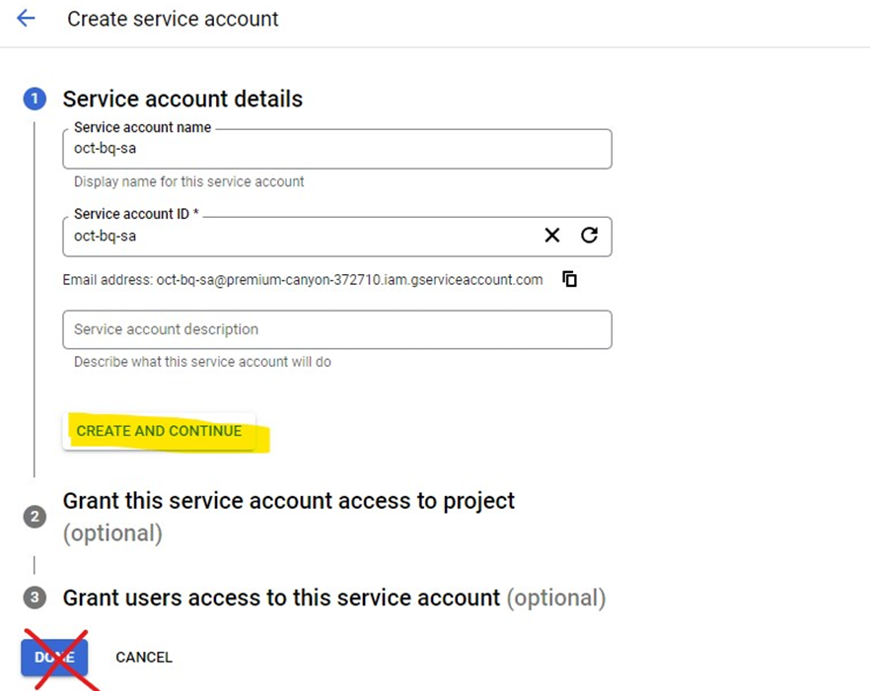The image size is (870, 691).
Task: Expand Grant this service account access to project
Action: 288,500
